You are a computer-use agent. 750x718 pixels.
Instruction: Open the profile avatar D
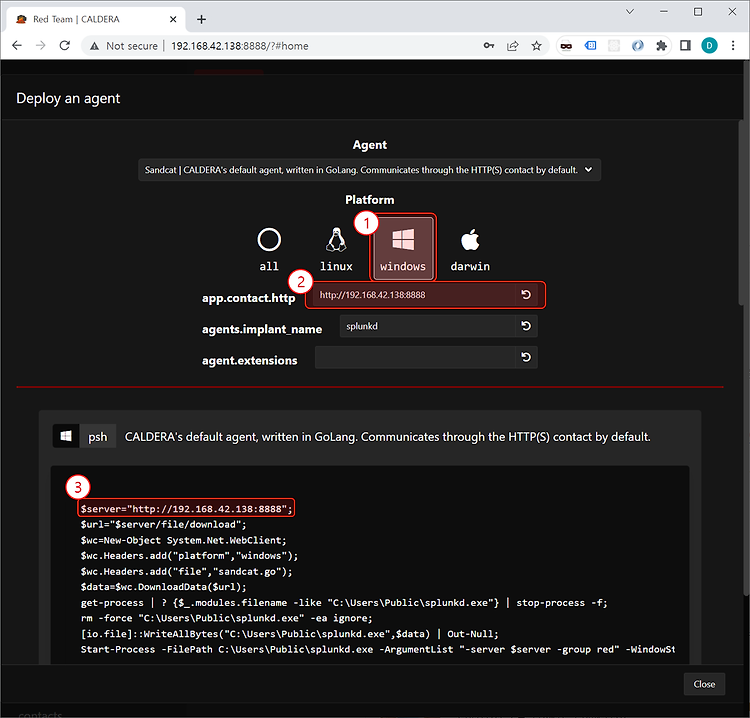[709, 45]
